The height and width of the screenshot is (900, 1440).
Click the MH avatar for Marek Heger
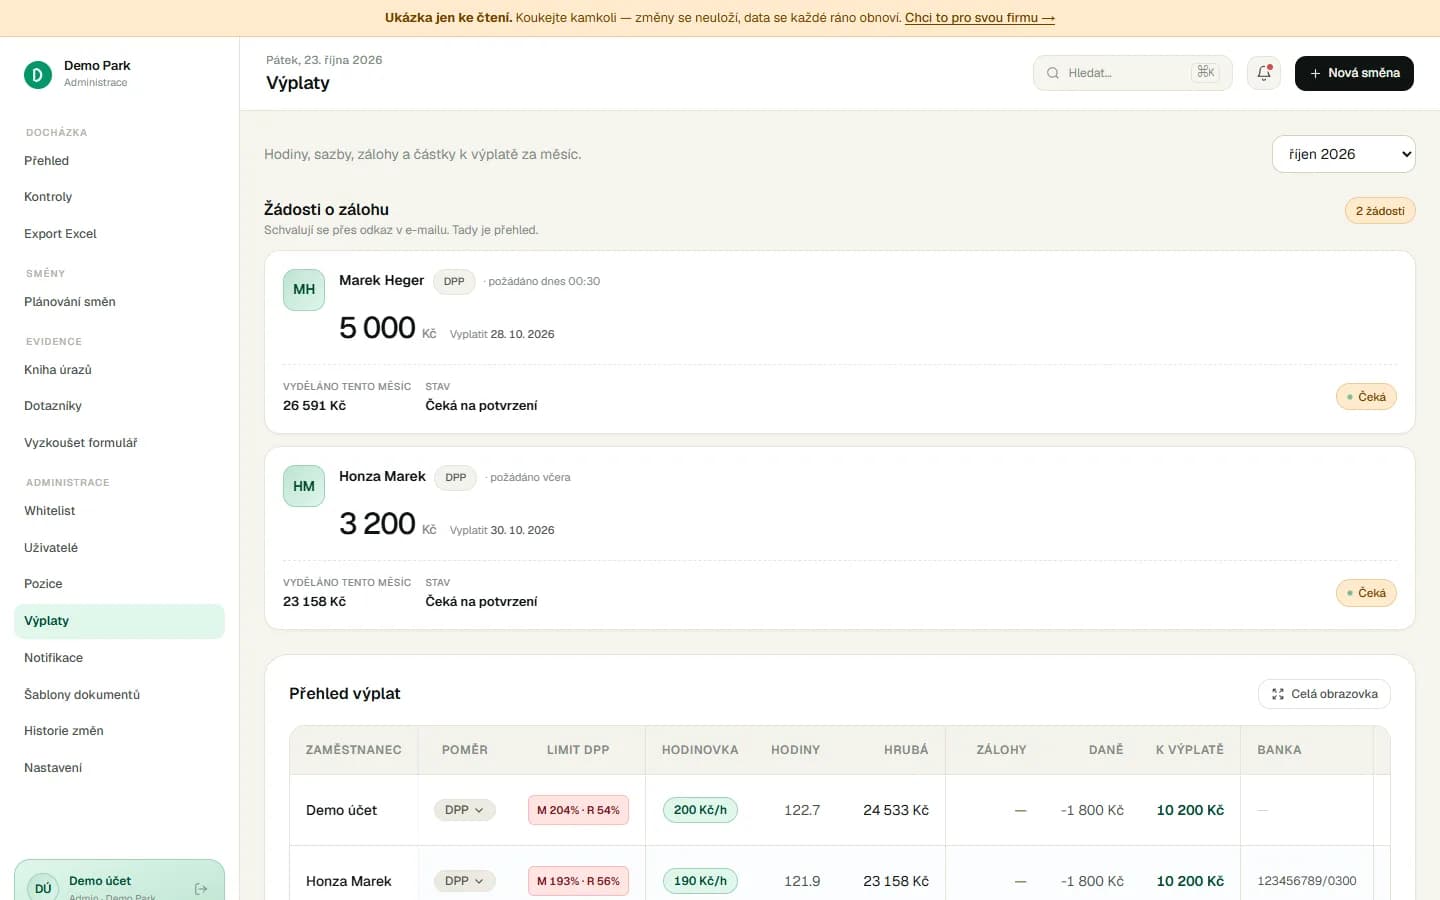click(304, 290)
